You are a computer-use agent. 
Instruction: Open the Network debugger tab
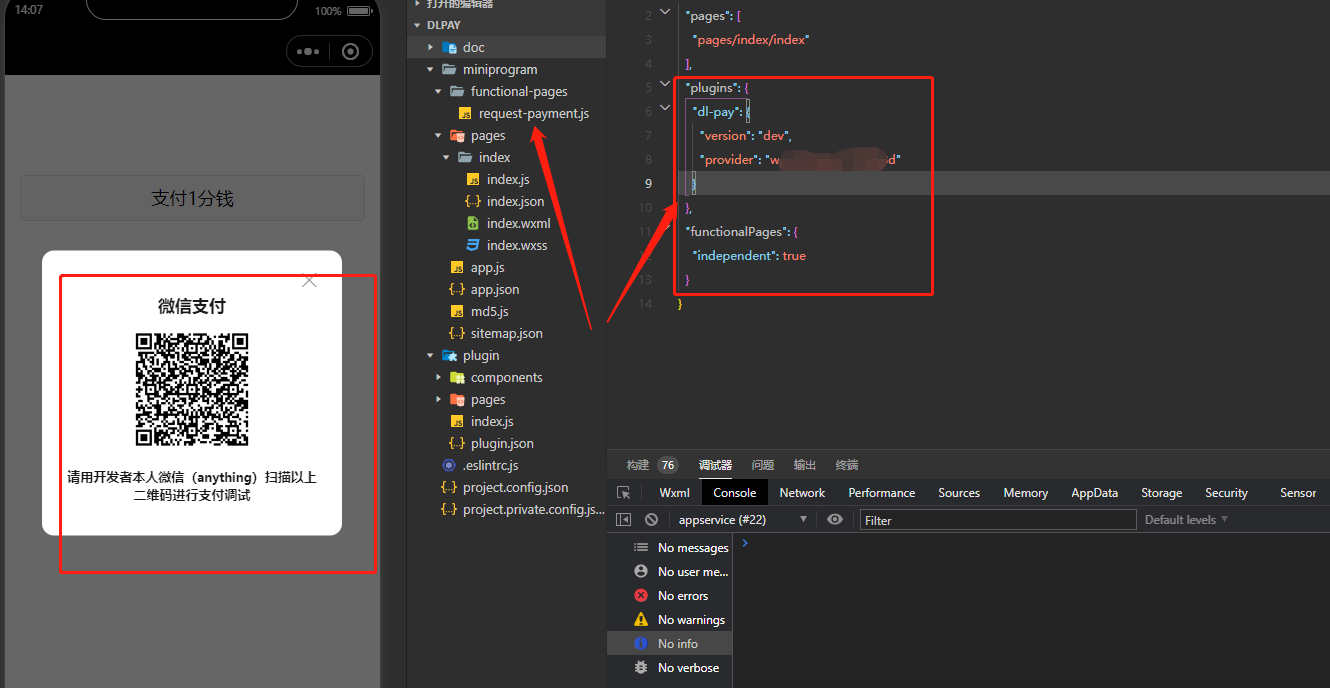tap(802, 493)
